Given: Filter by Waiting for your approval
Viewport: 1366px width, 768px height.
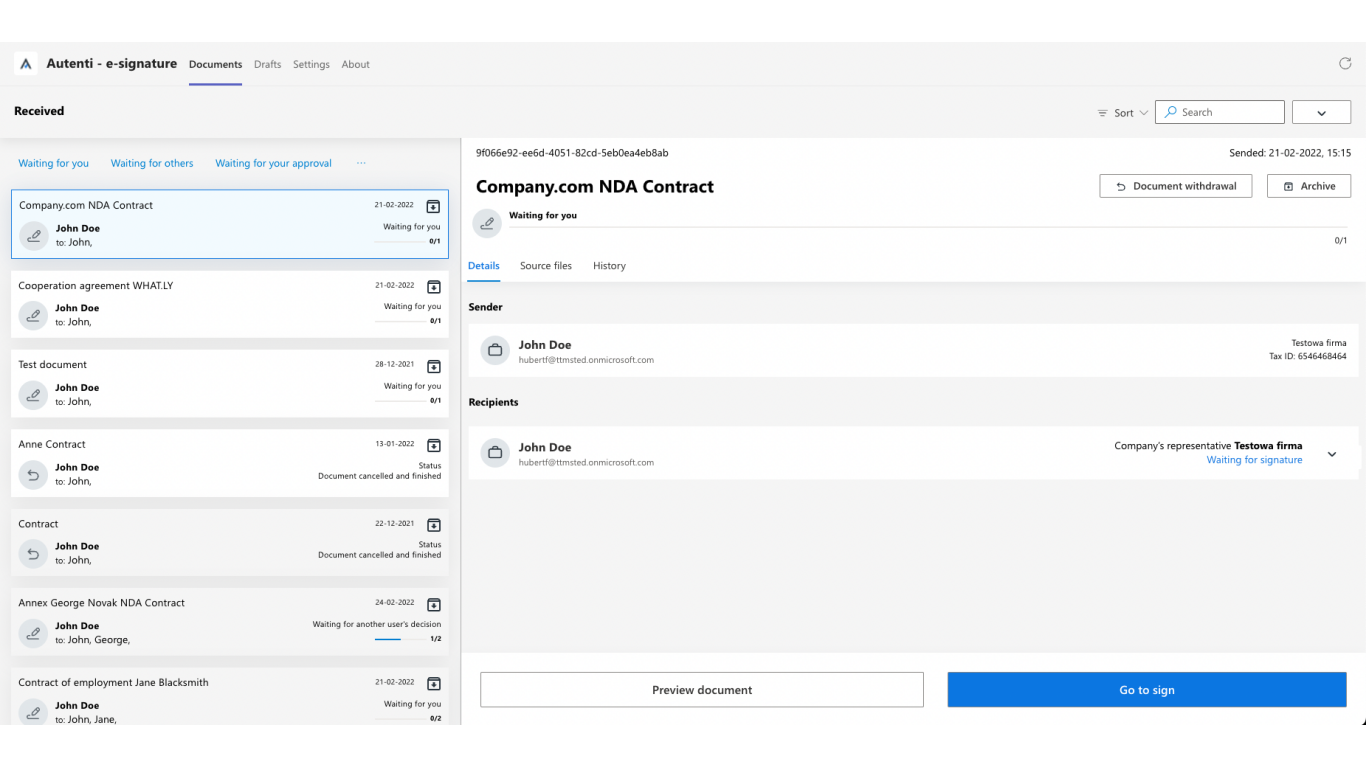Looking at the screenshot, I should pyautogui.click(x=273, y=163).
